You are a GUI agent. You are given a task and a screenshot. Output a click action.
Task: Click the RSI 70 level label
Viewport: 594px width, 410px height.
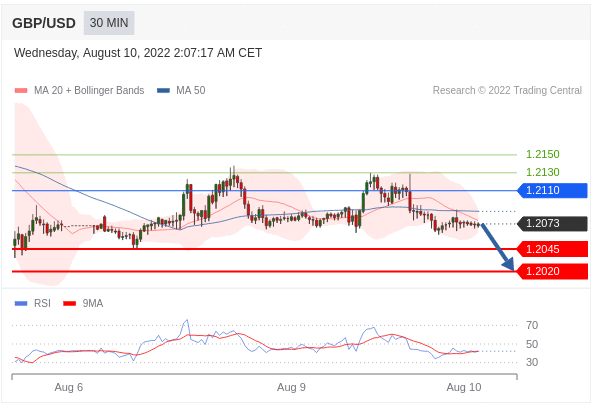[532, 325]
